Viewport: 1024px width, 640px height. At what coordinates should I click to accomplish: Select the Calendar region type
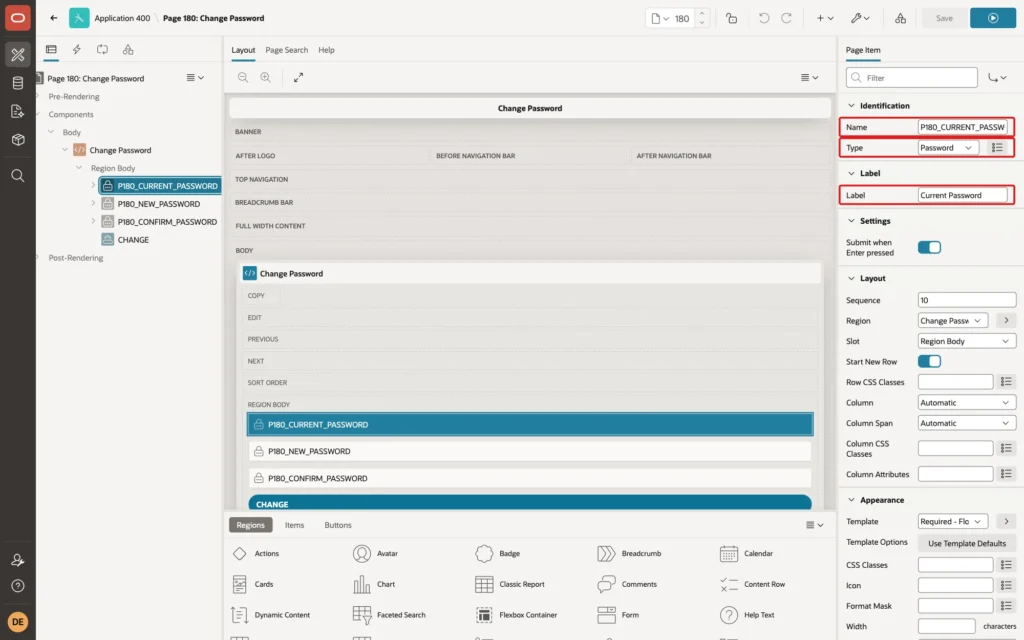746,553
